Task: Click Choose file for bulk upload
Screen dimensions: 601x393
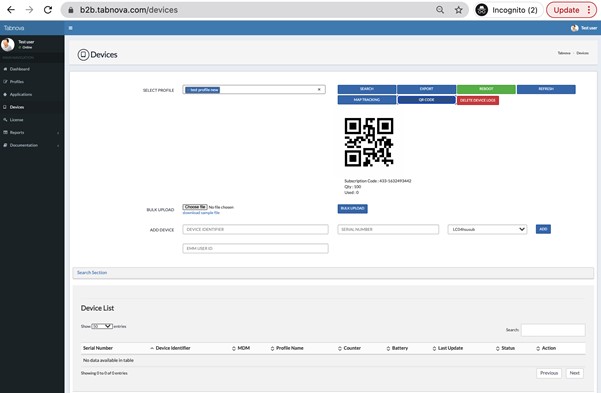Action: coord(195,207)
